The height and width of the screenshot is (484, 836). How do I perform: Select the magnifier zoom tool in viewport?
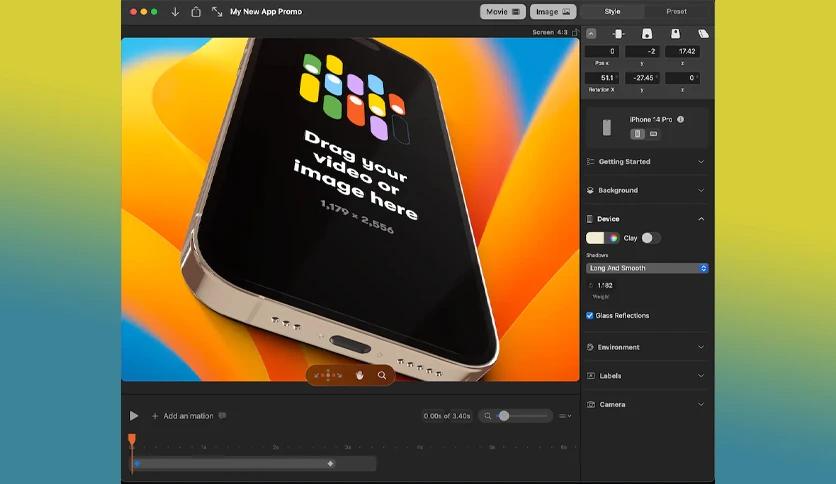[x=382, y=375]
